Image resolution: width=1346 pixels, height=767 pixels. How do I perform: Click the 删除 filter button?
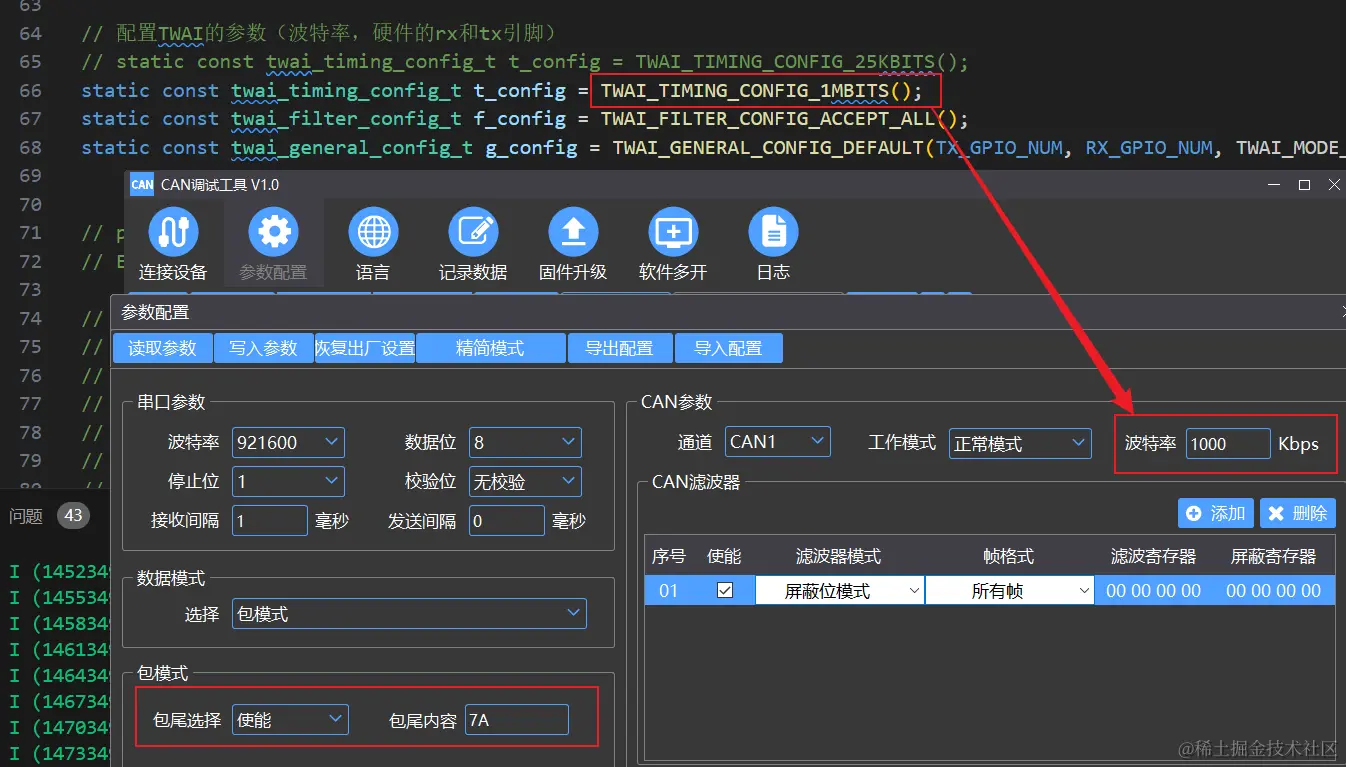[x=1298, y=513]
